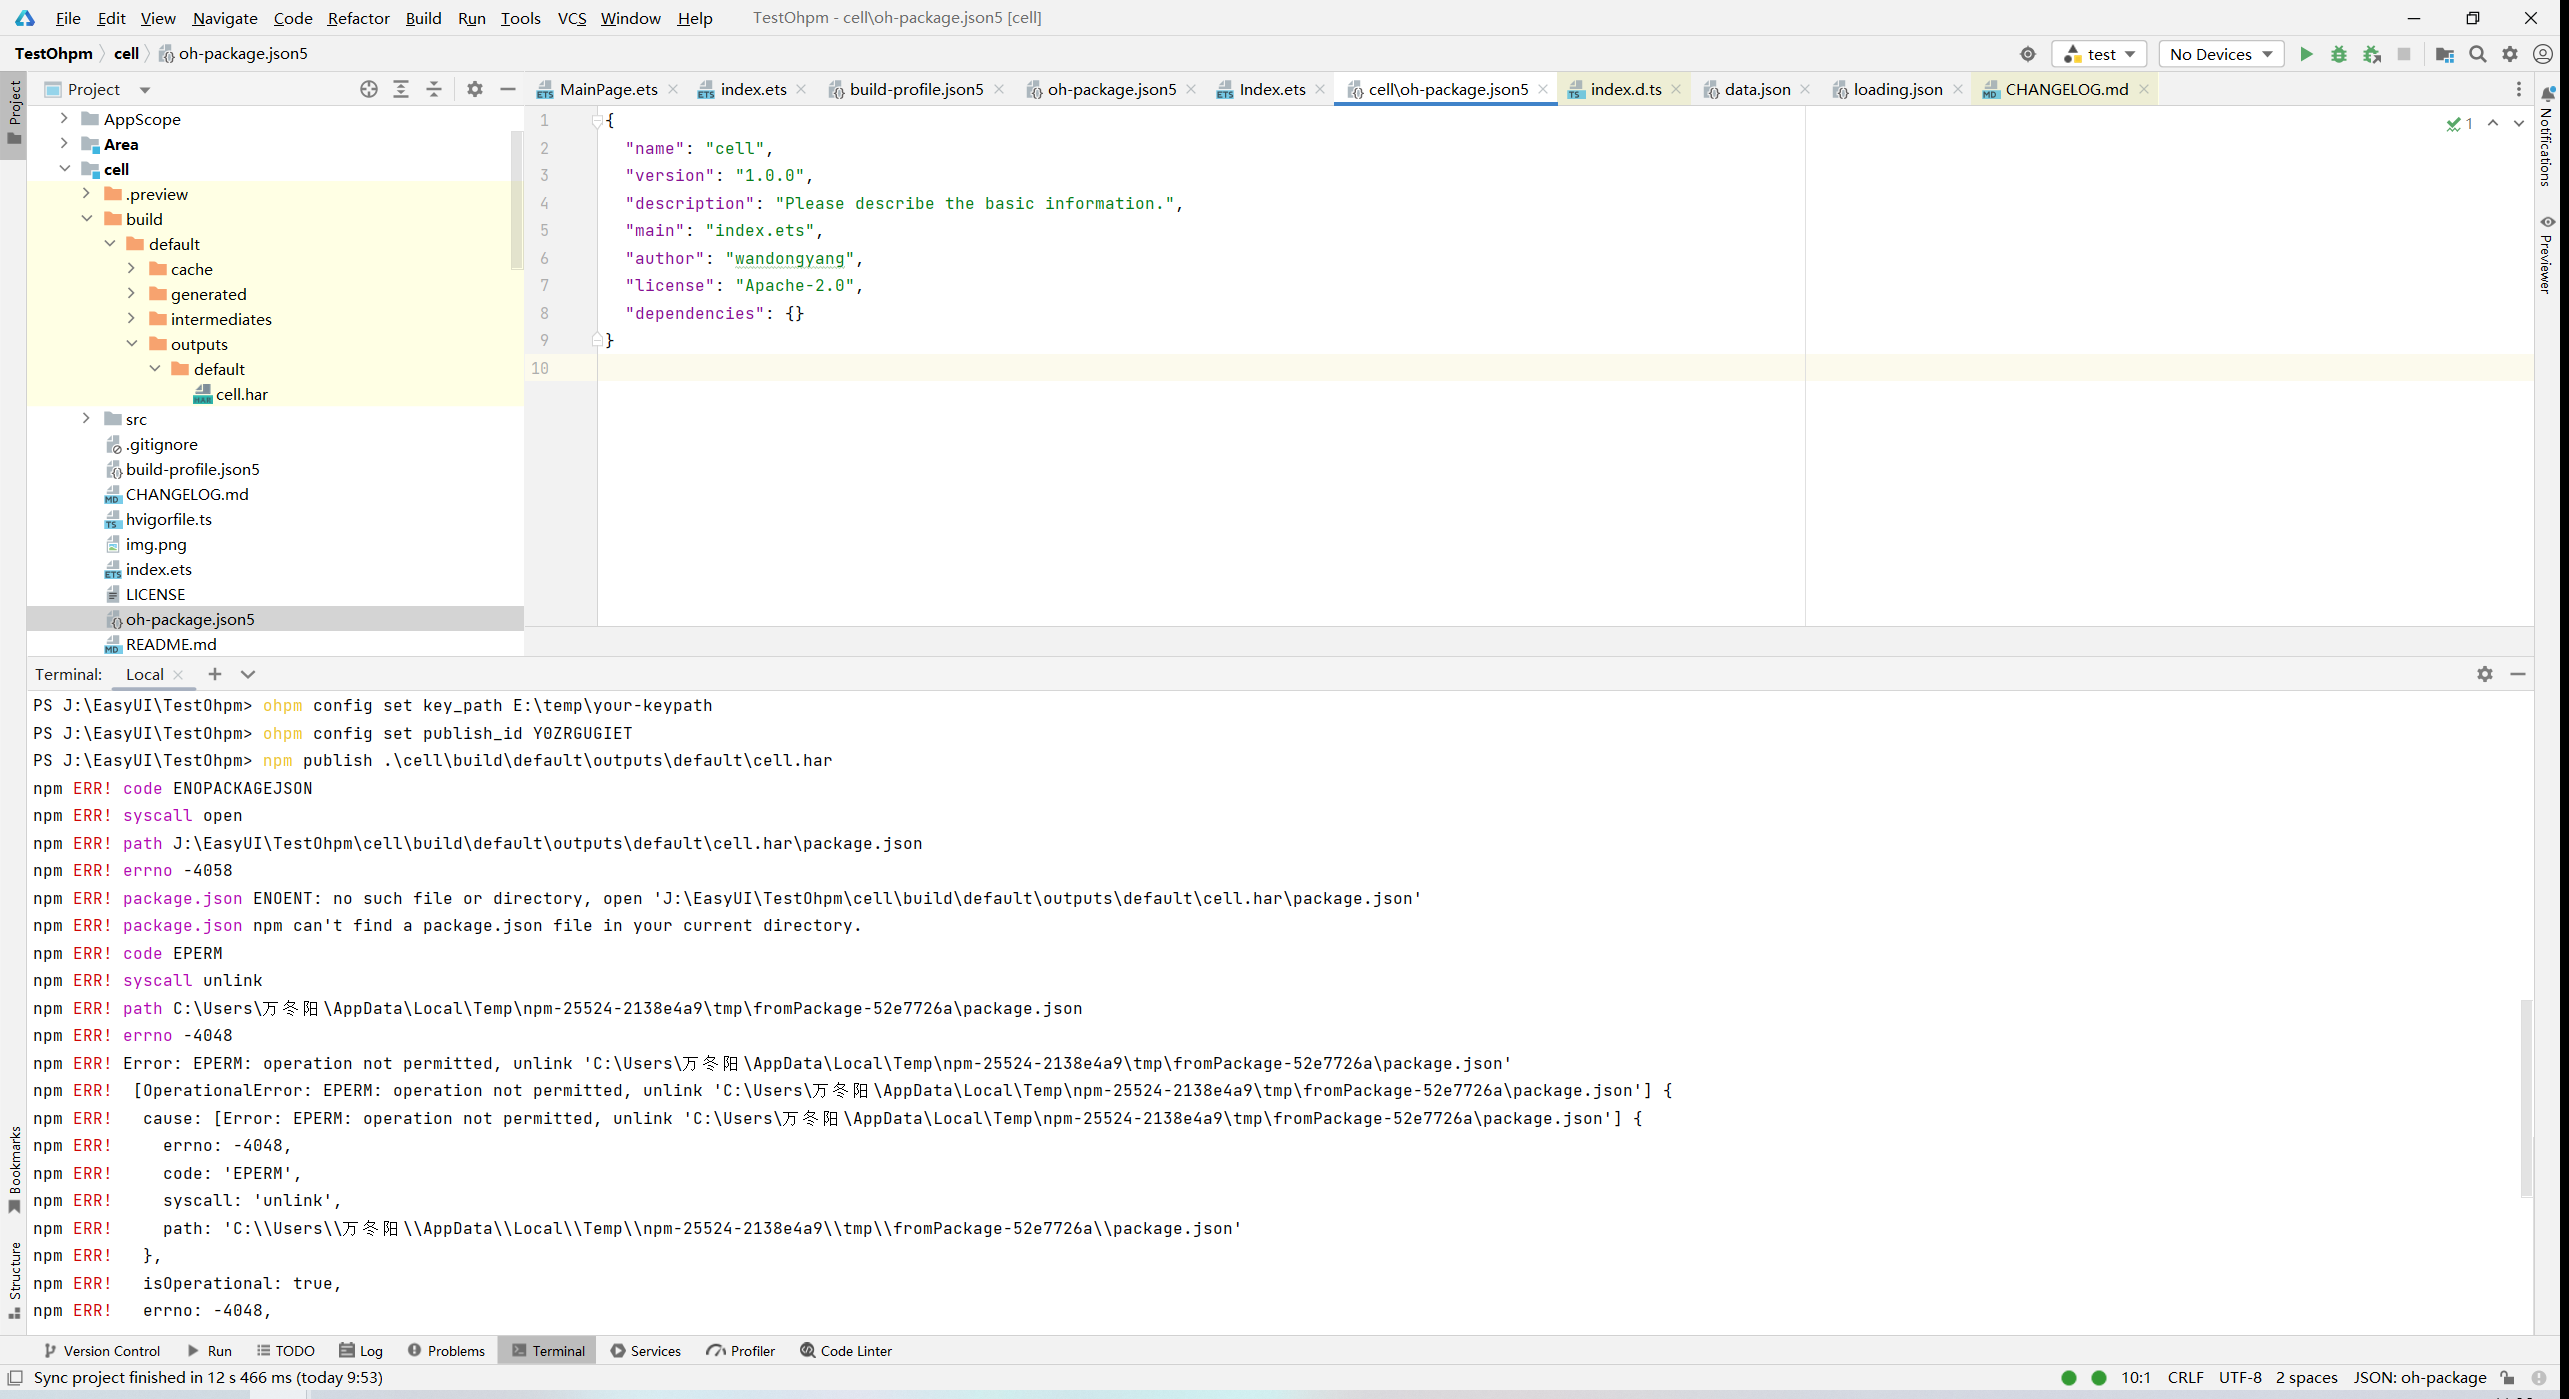Screen dimensions: 2569x1399
Task: Expand the Area module folder
Action: point(64,143)
